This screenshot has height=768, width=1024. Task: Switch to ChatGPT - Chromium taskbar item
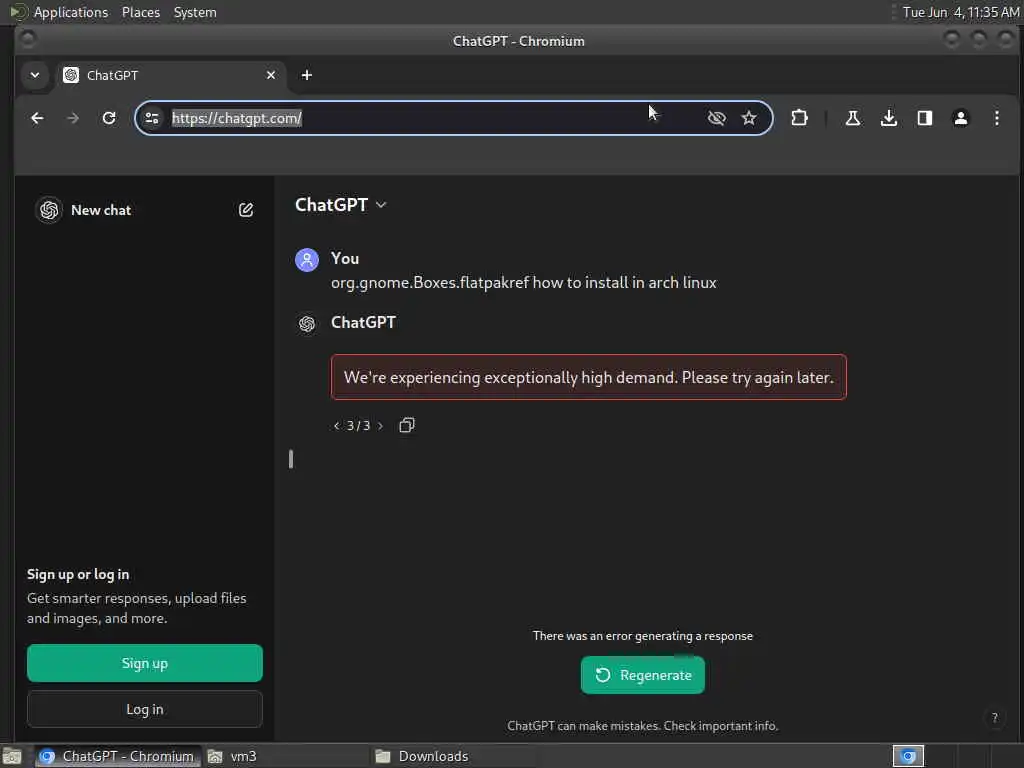118,756
